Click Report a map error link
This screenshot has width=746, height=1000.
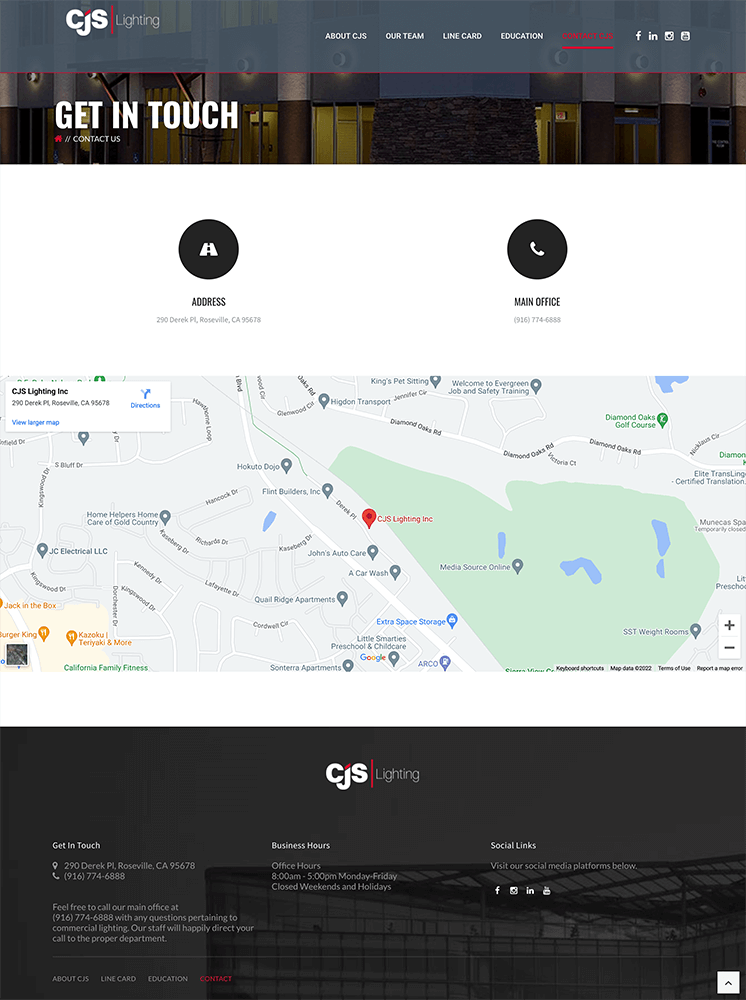pyautogui.click(x=719, y=668)
